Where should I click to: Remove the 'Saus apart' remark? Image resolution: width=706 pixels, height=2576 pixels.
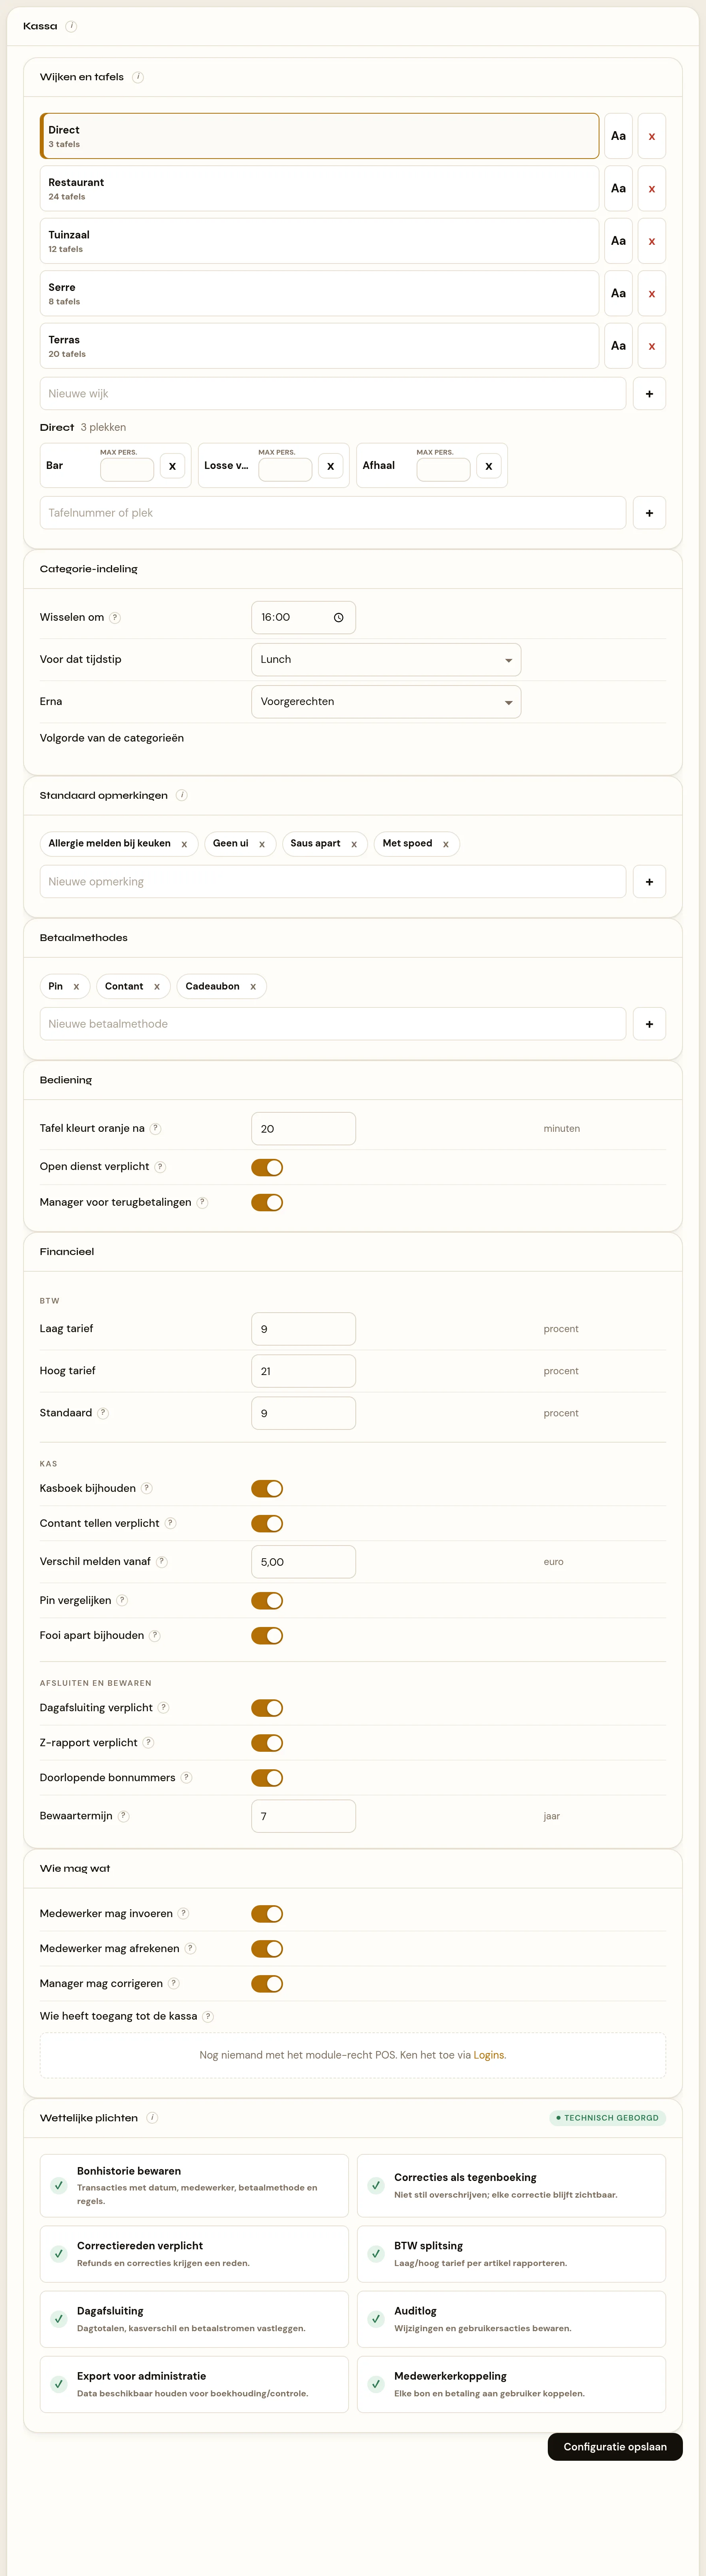pyautogui.click(x=354, y=844)
